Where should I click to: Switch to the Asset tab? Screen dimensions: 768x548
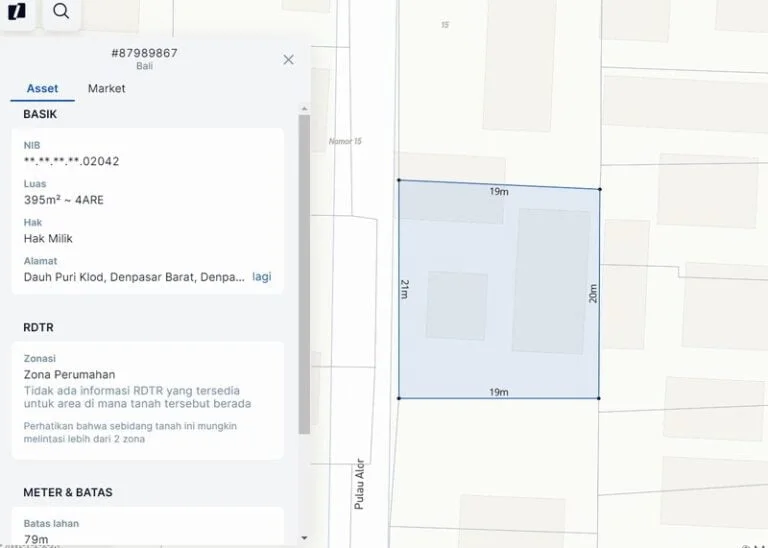click(x=42, y=89)
